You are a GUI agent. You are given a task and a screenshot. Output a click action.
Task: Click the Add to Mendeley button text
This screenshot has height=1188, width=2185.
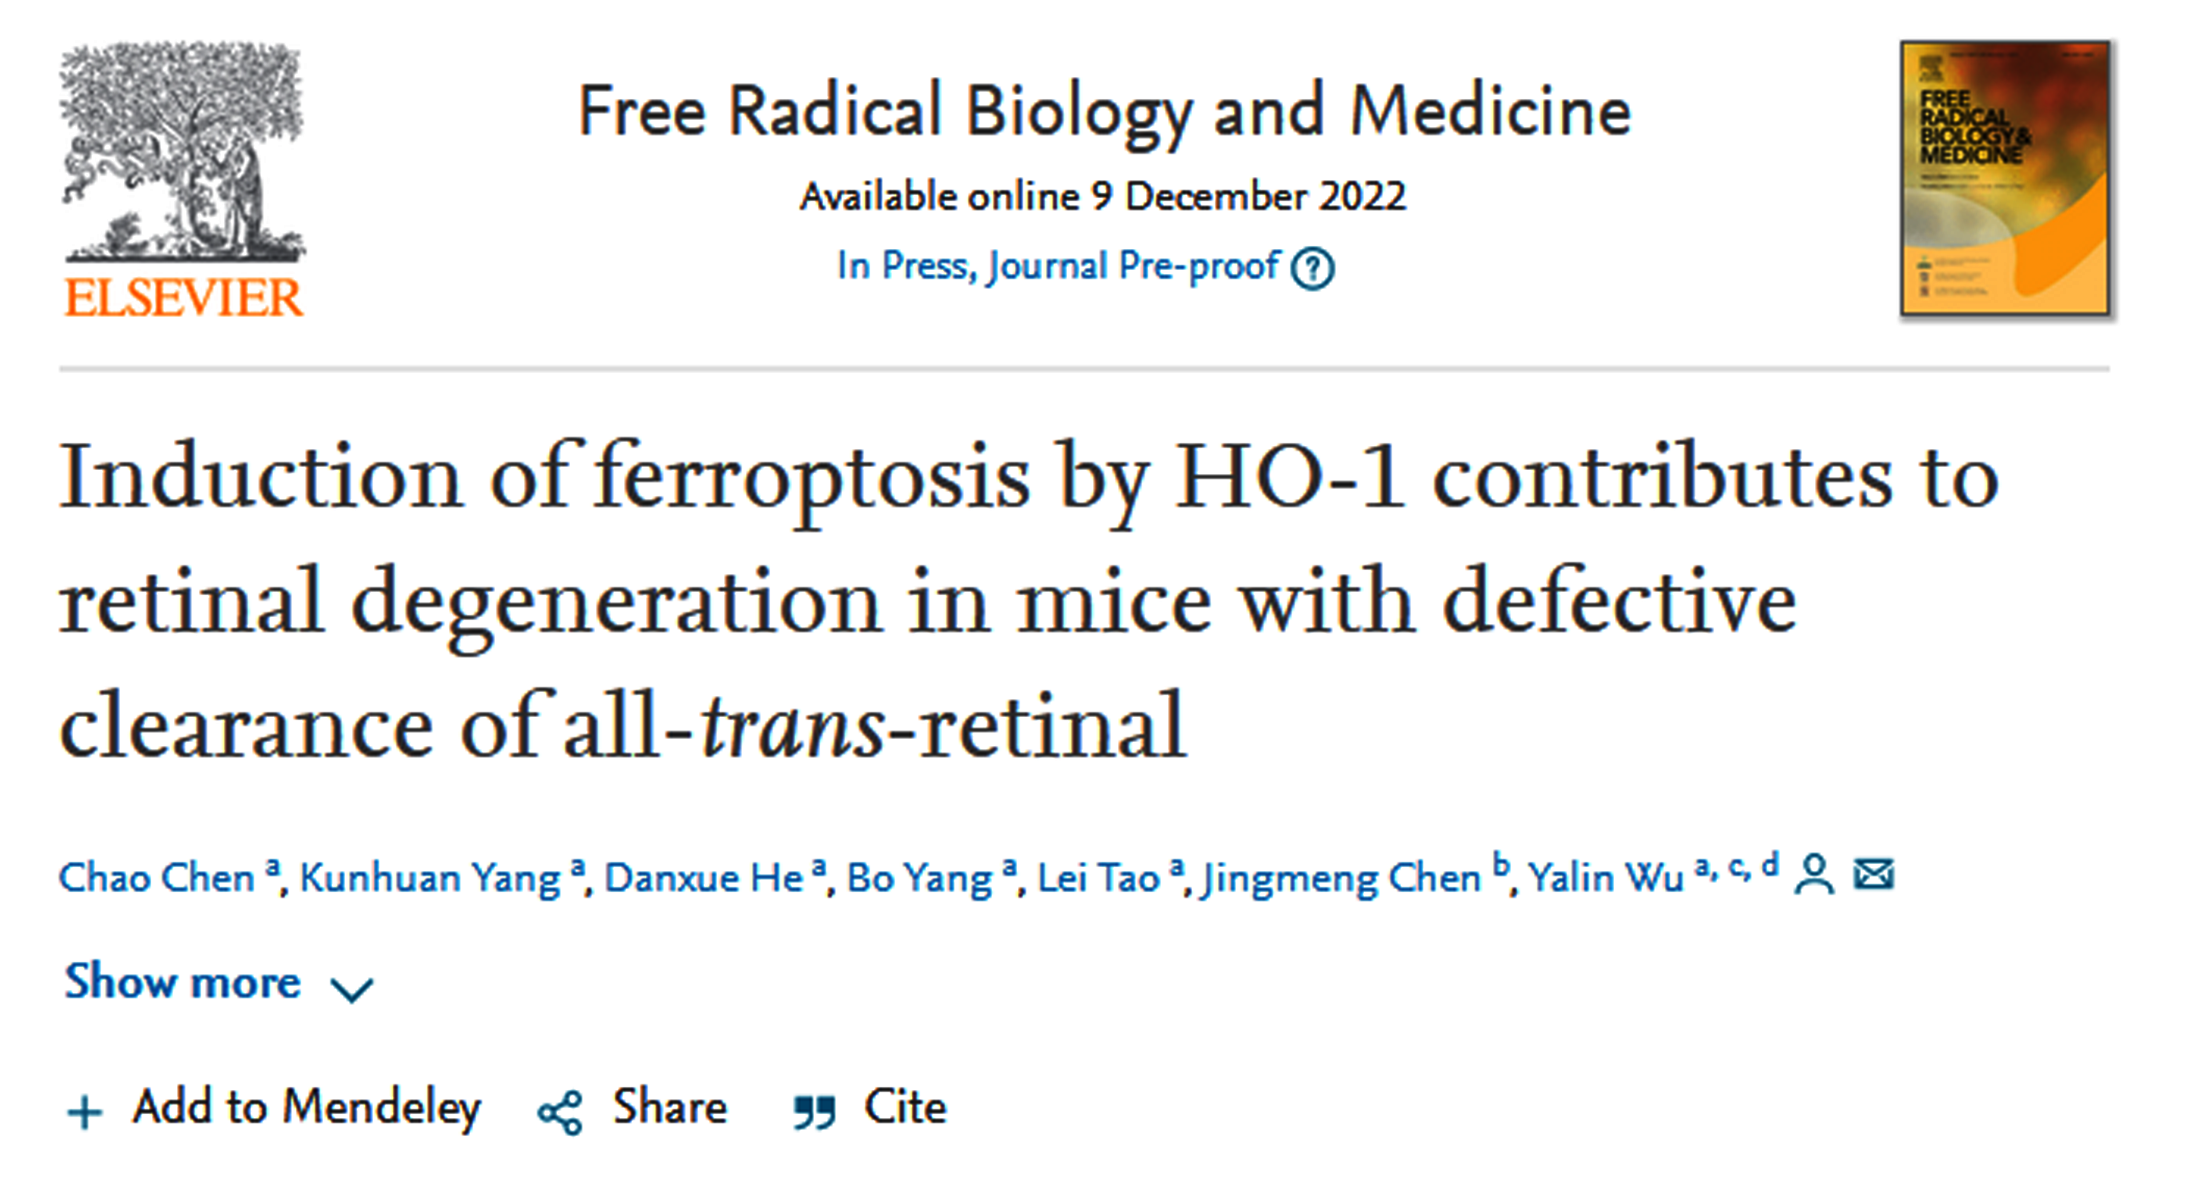click(x=306, y=1107)
